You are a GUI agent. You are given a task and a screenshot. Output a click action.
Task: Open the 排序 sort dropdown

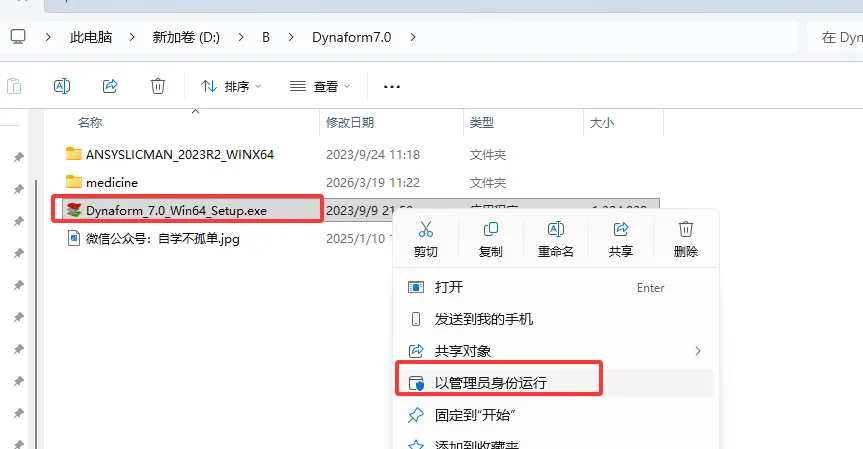point(231,86)
